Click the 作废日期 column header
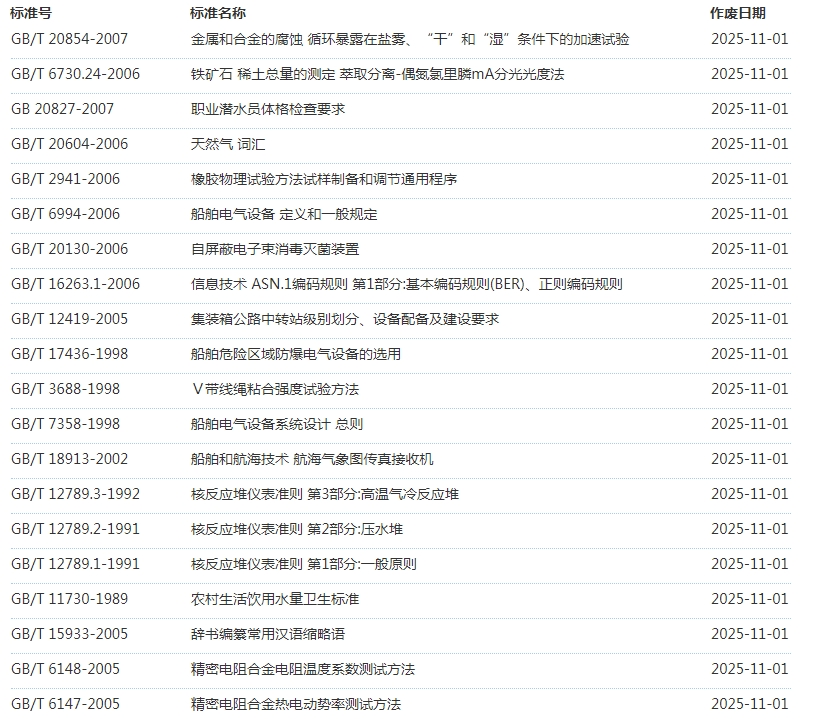This screenshot has width=819, height=719. pyautogui.click(x=737, y=13)
